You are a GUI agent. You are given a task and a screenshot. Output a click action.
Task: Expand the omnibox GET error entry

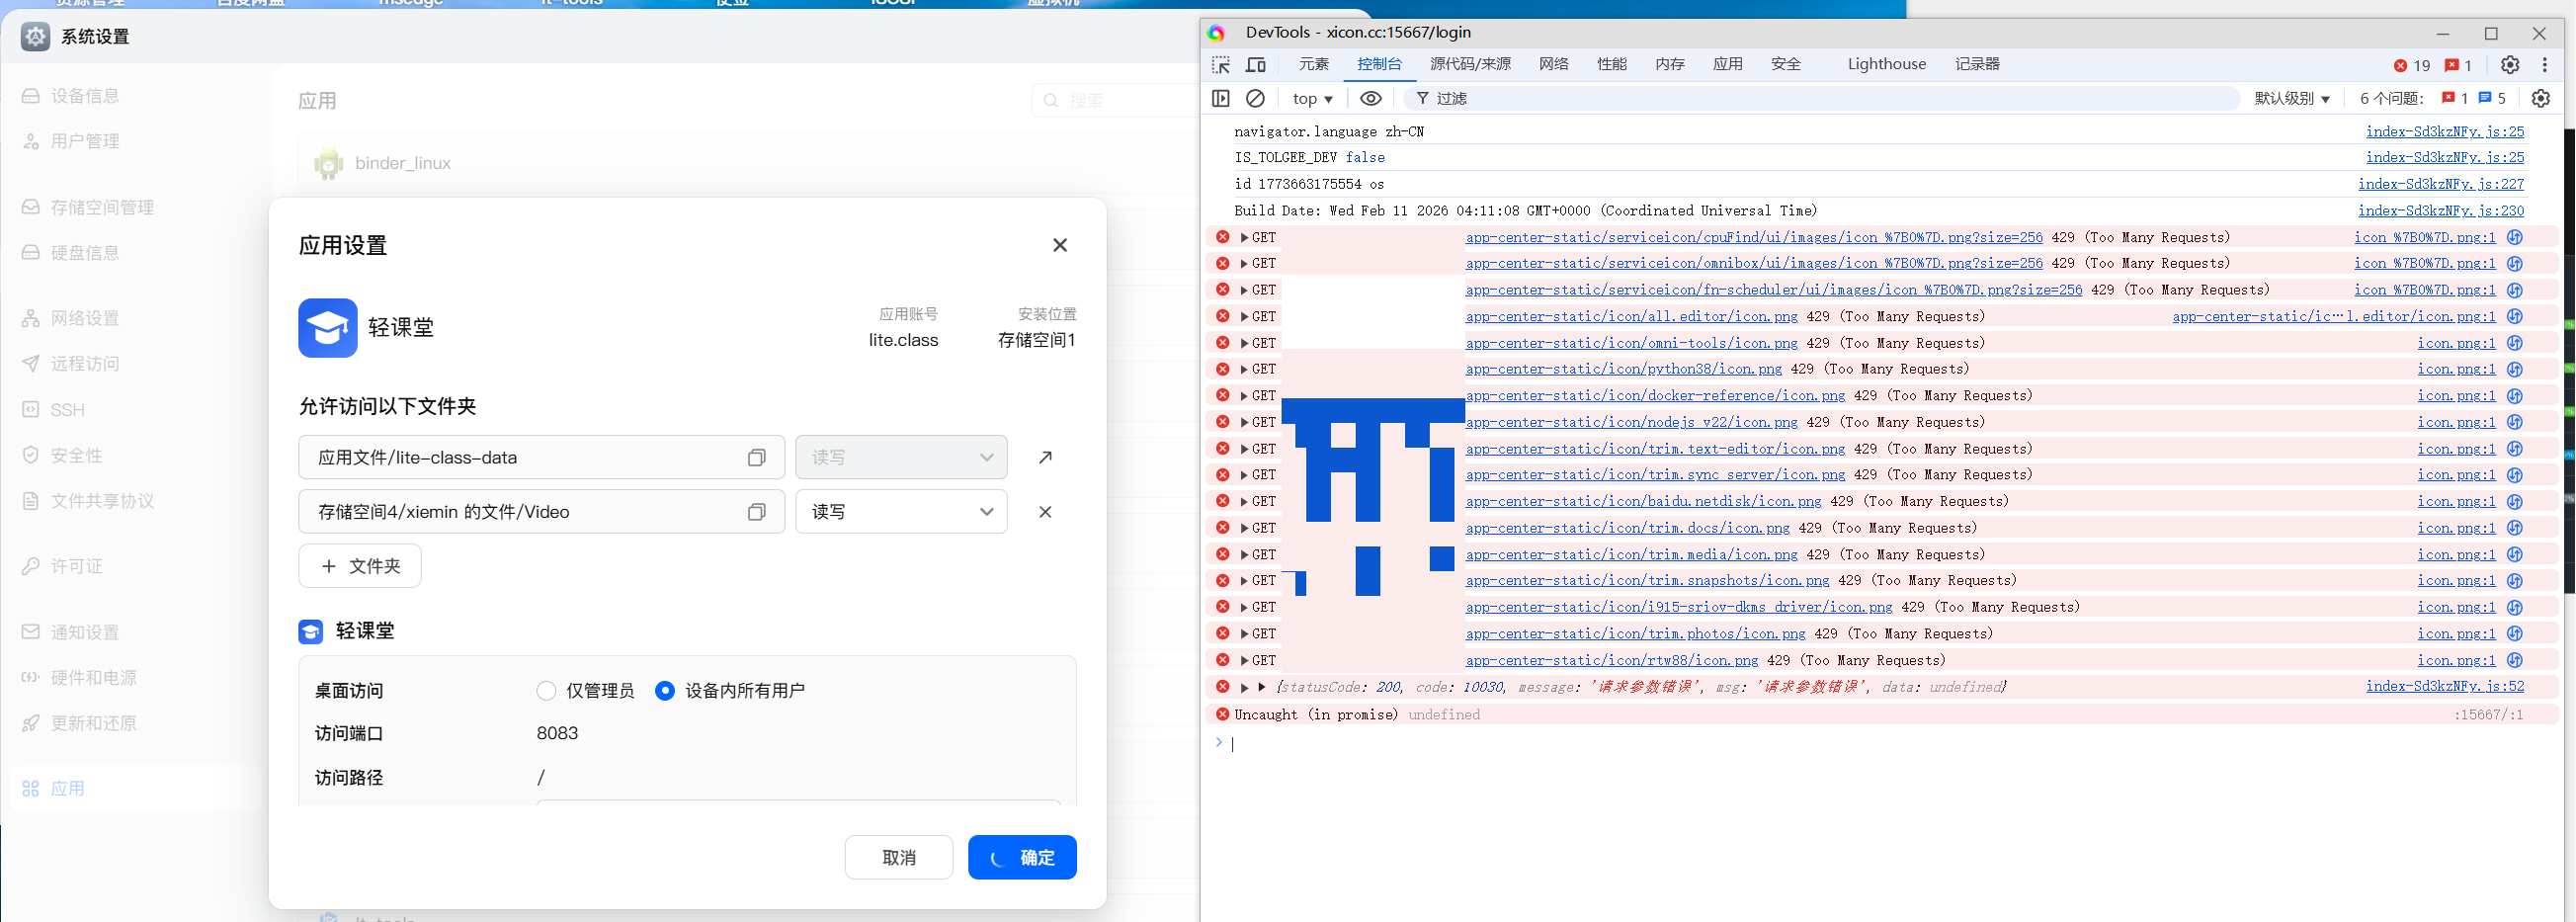click(1245, 263)
